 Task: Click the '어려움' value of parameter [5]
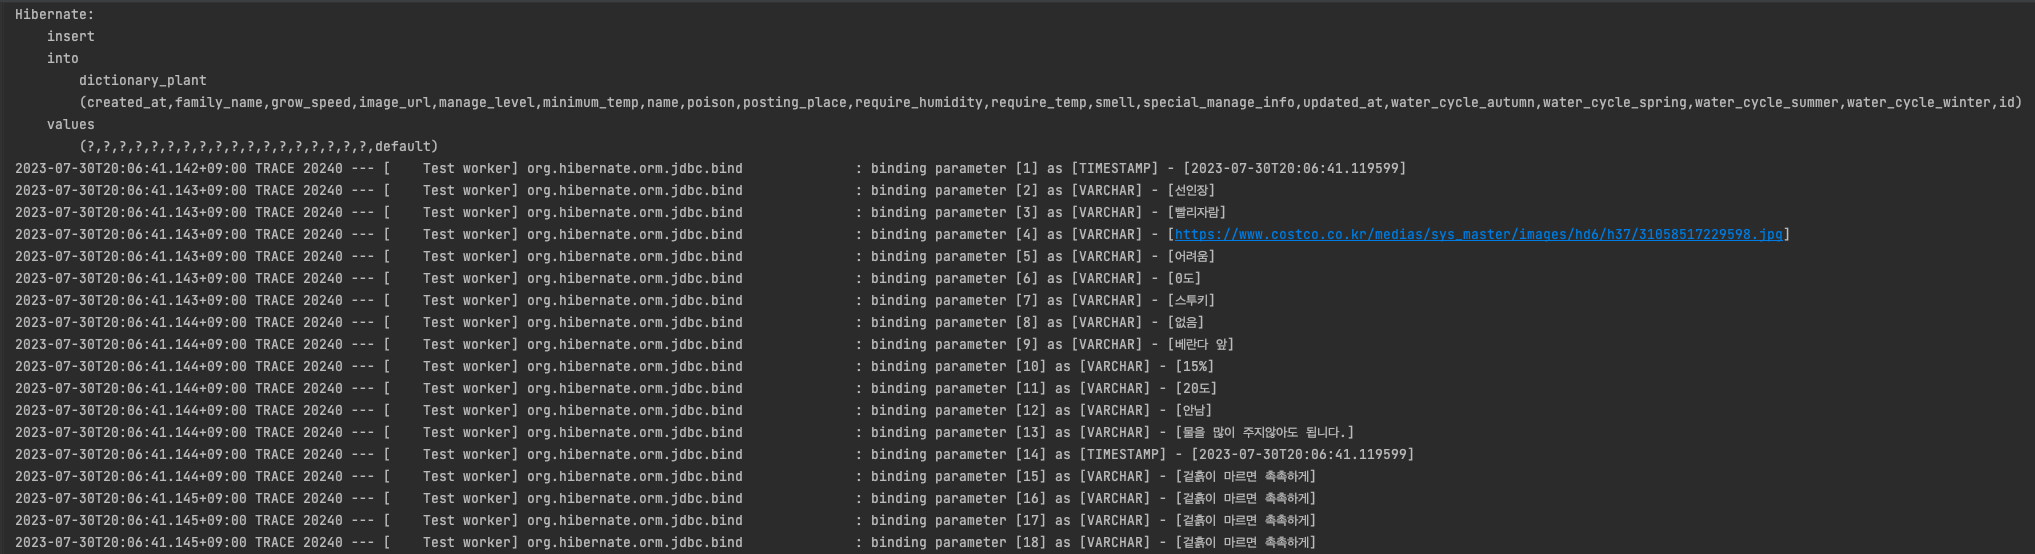(1191, 257)
